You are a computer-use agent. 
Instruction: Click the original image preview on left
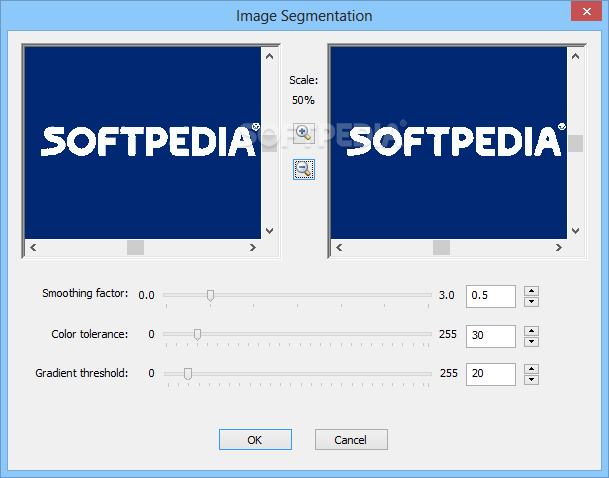pyautogui.click(x=143, y=143)
